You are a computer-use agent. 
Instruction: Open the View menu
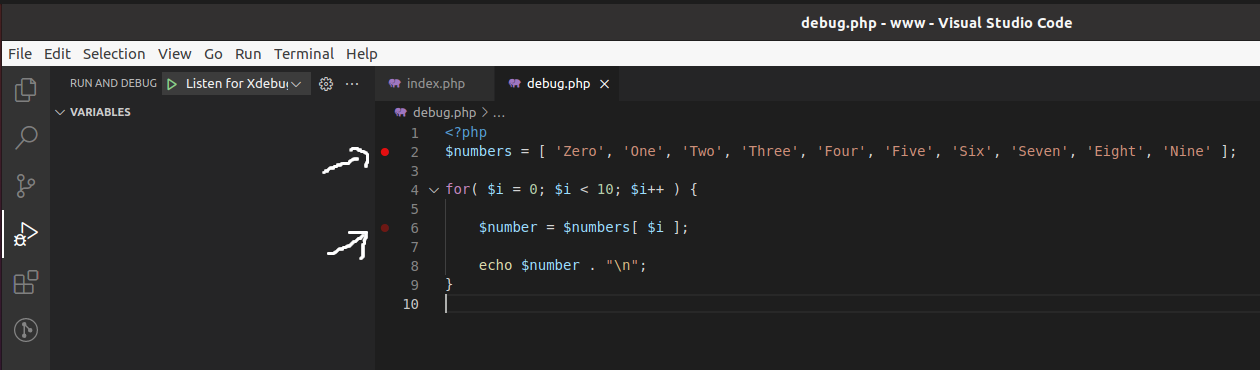coord(174,54)
